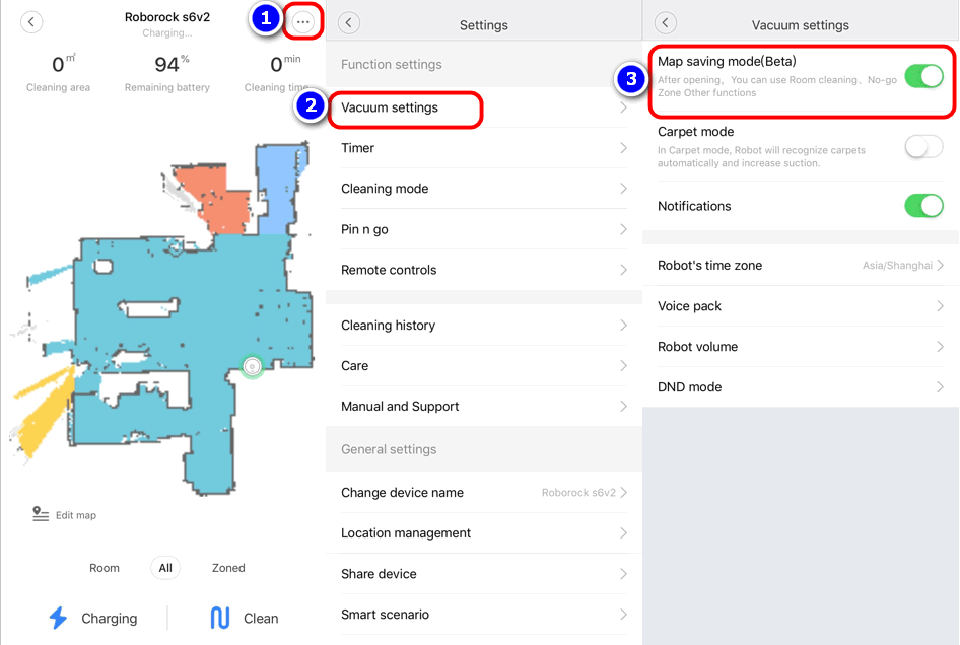Screen dimensions: 960x645
Task: Tap the robot position marker on map
Action: click(x=252, y=367)
